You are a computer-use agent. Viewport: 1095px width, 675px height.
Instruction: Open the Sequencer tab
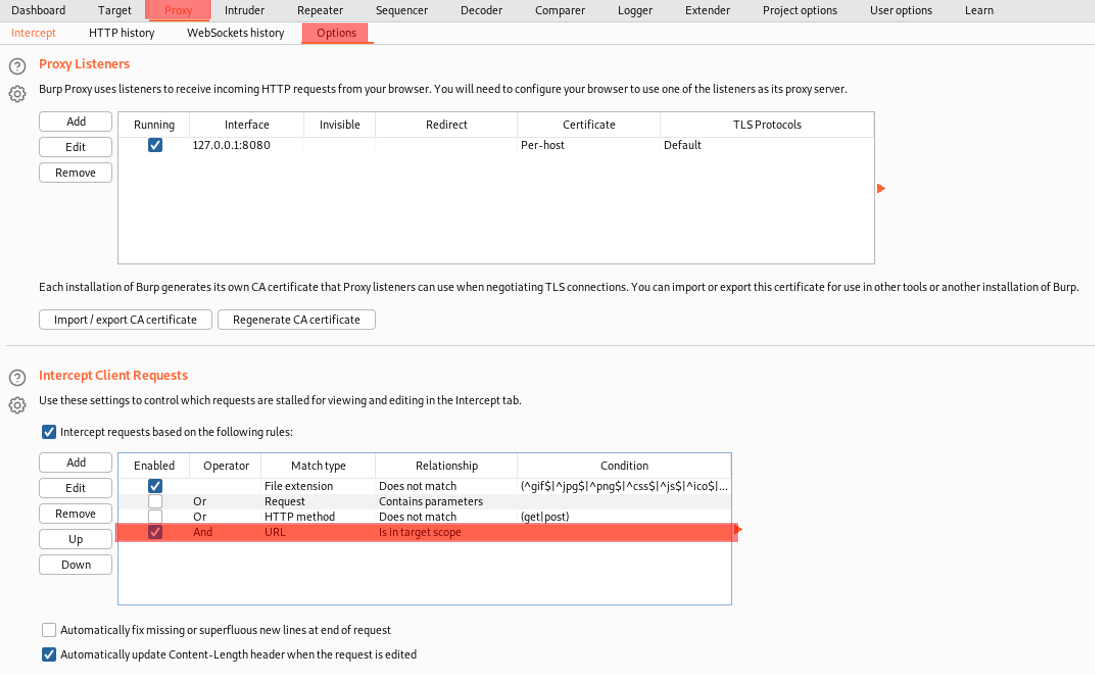(x=402, y=10)
